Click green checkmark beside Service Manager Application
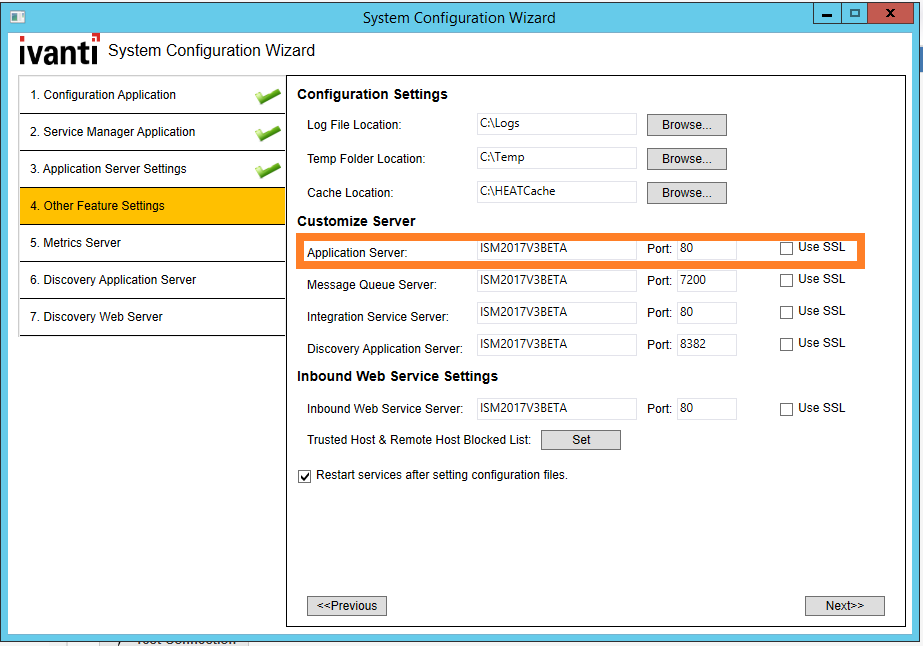 (267, 133)
